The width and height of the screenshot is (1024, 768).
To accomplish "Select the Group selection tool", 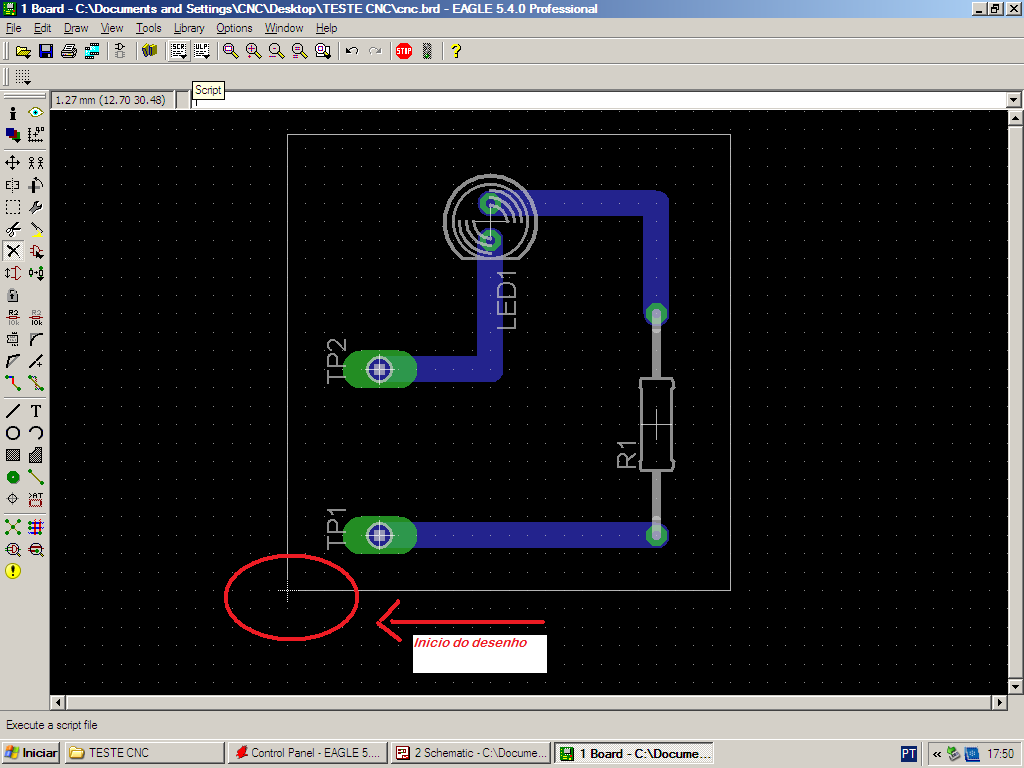I will 12,207.
